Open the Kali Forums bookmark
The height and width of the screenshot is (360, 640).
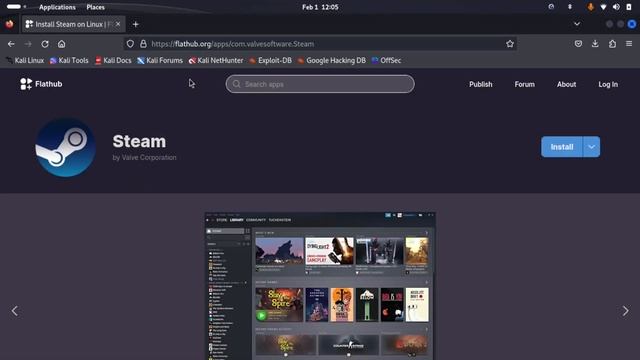(160, 60)
